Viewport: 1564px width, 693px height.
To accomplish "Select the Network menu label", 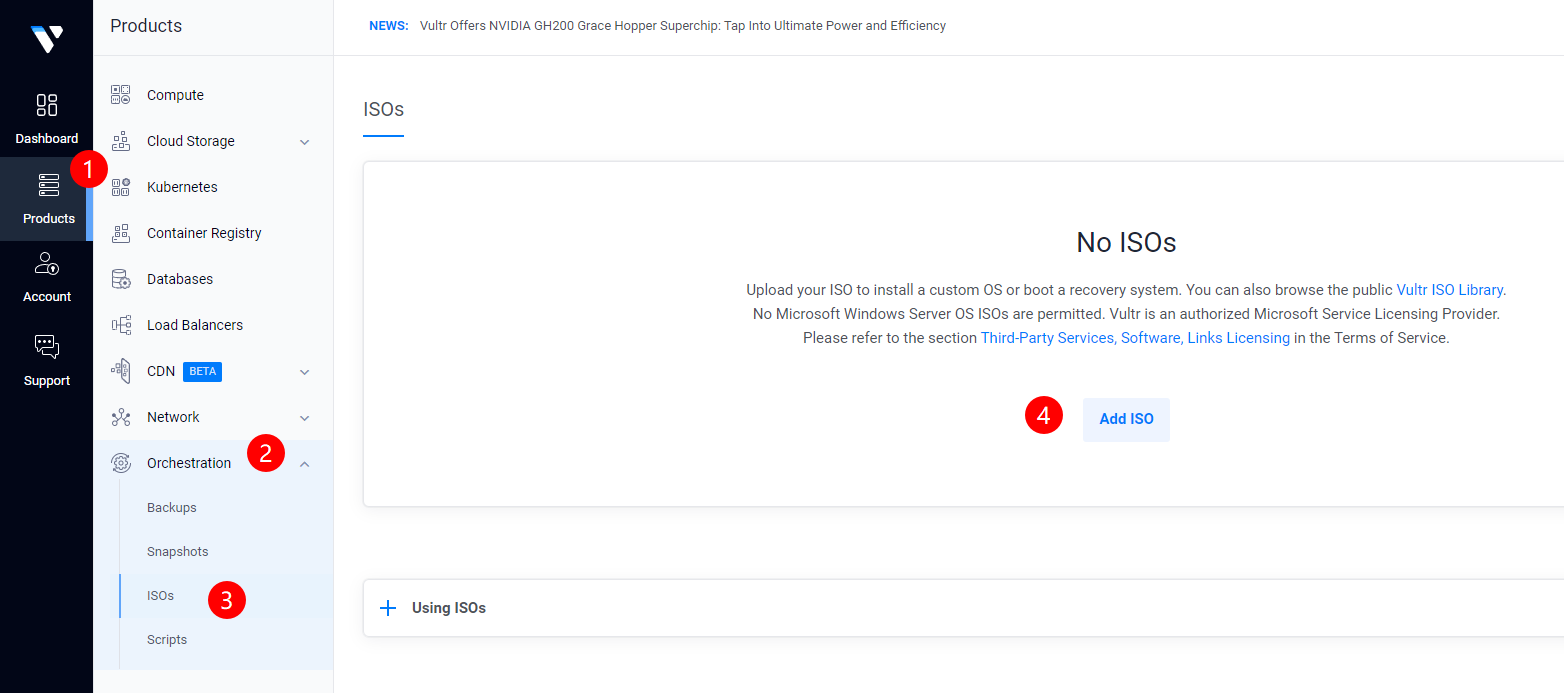I will (x=173, y=417).
